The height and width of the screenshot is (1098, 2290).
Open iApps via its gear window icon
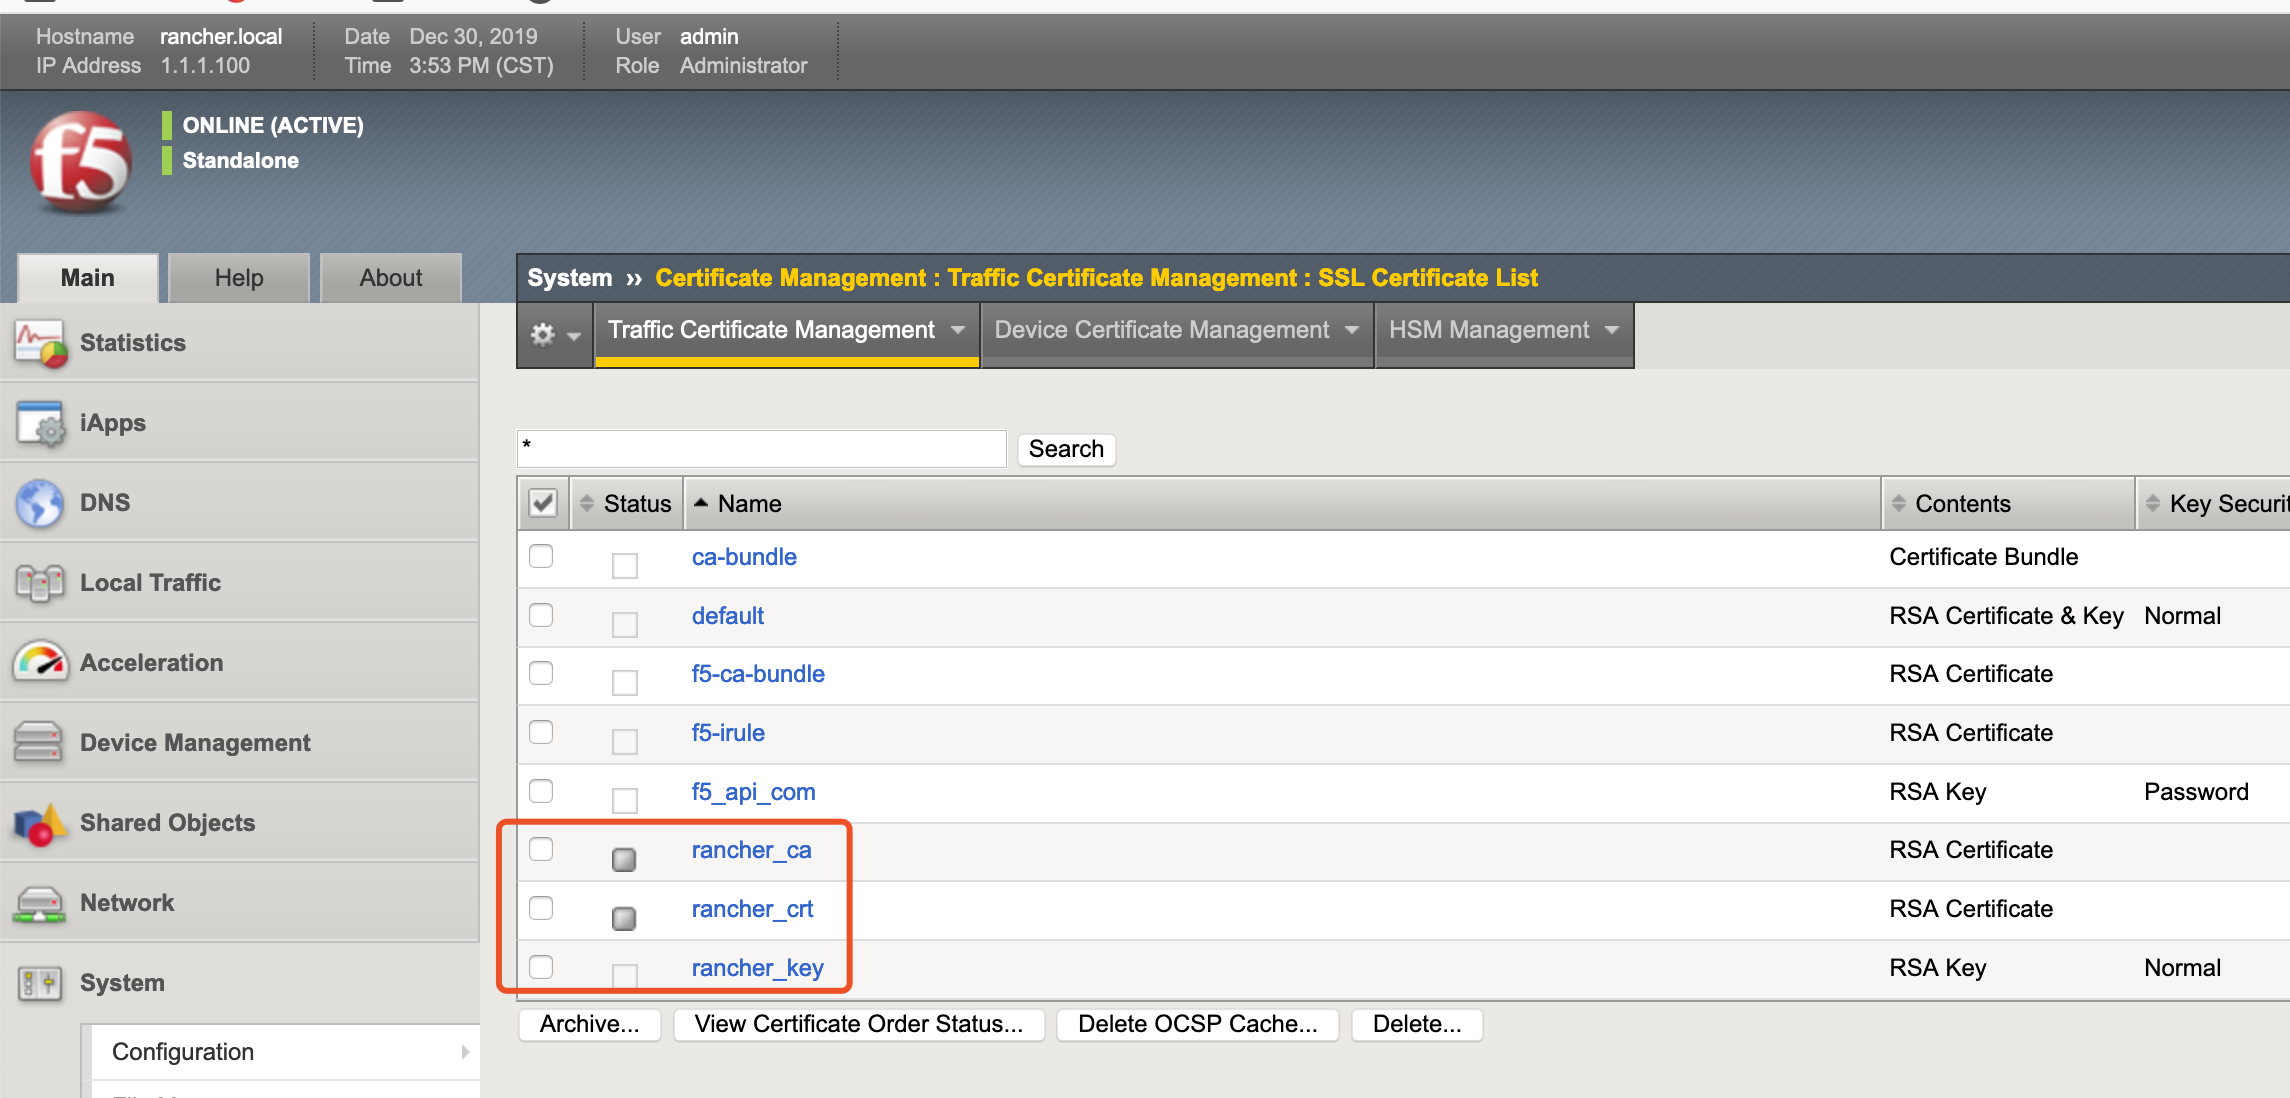pos(40,423)
